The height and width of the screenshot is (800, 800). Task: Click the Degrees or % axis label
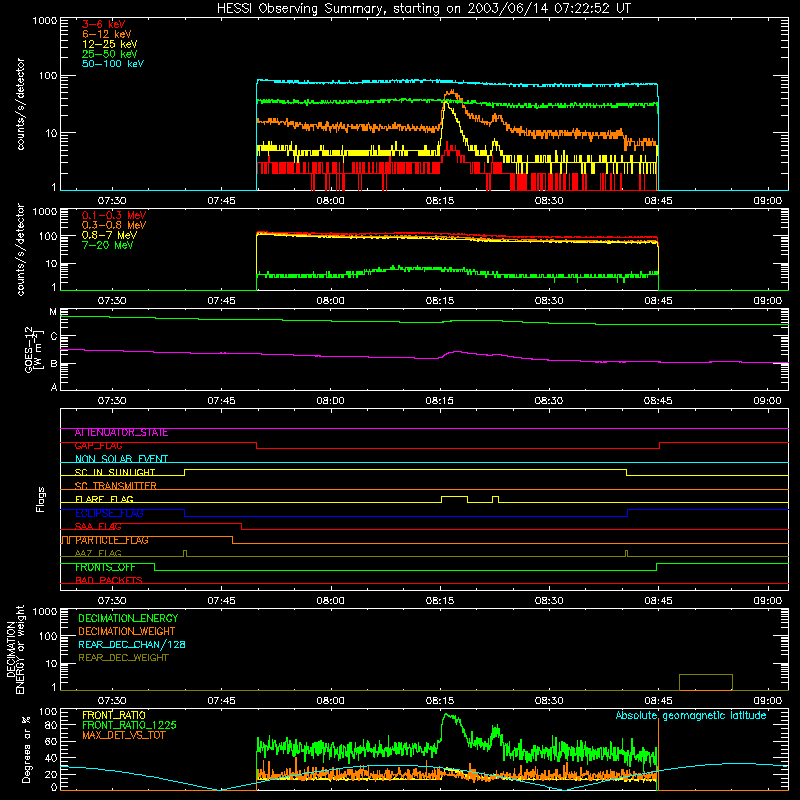26,750
